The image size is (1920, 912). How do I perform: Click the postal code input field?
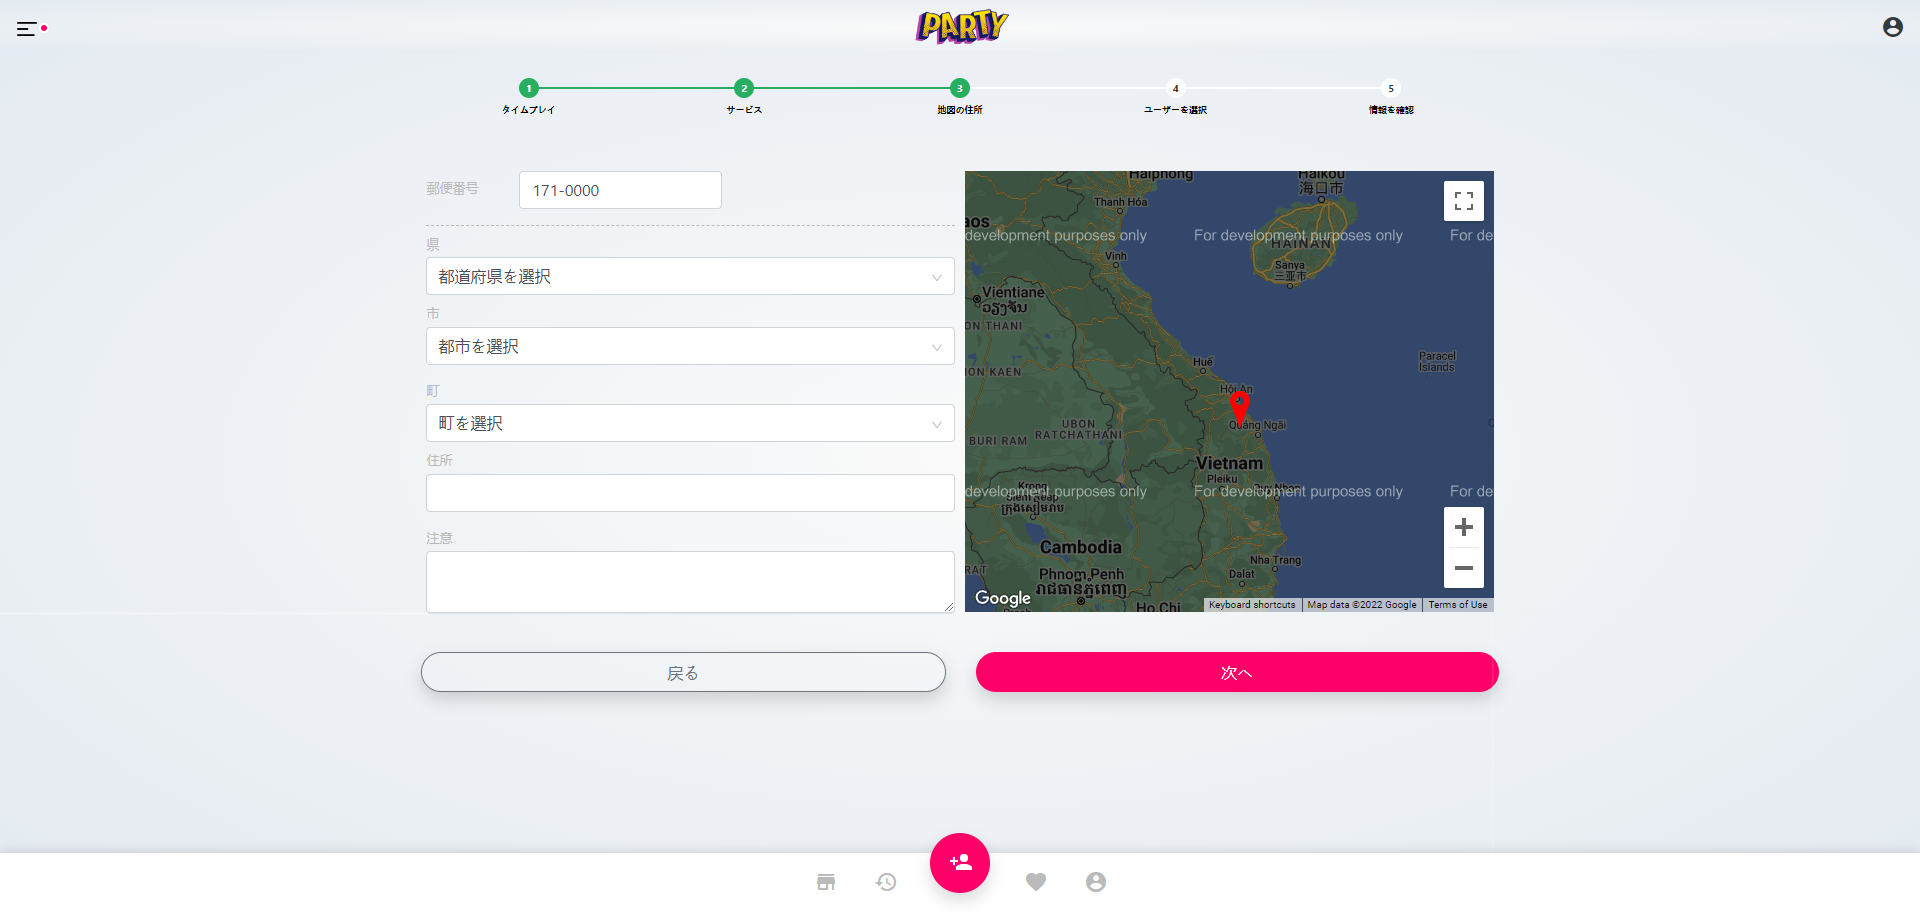(620, 191)
